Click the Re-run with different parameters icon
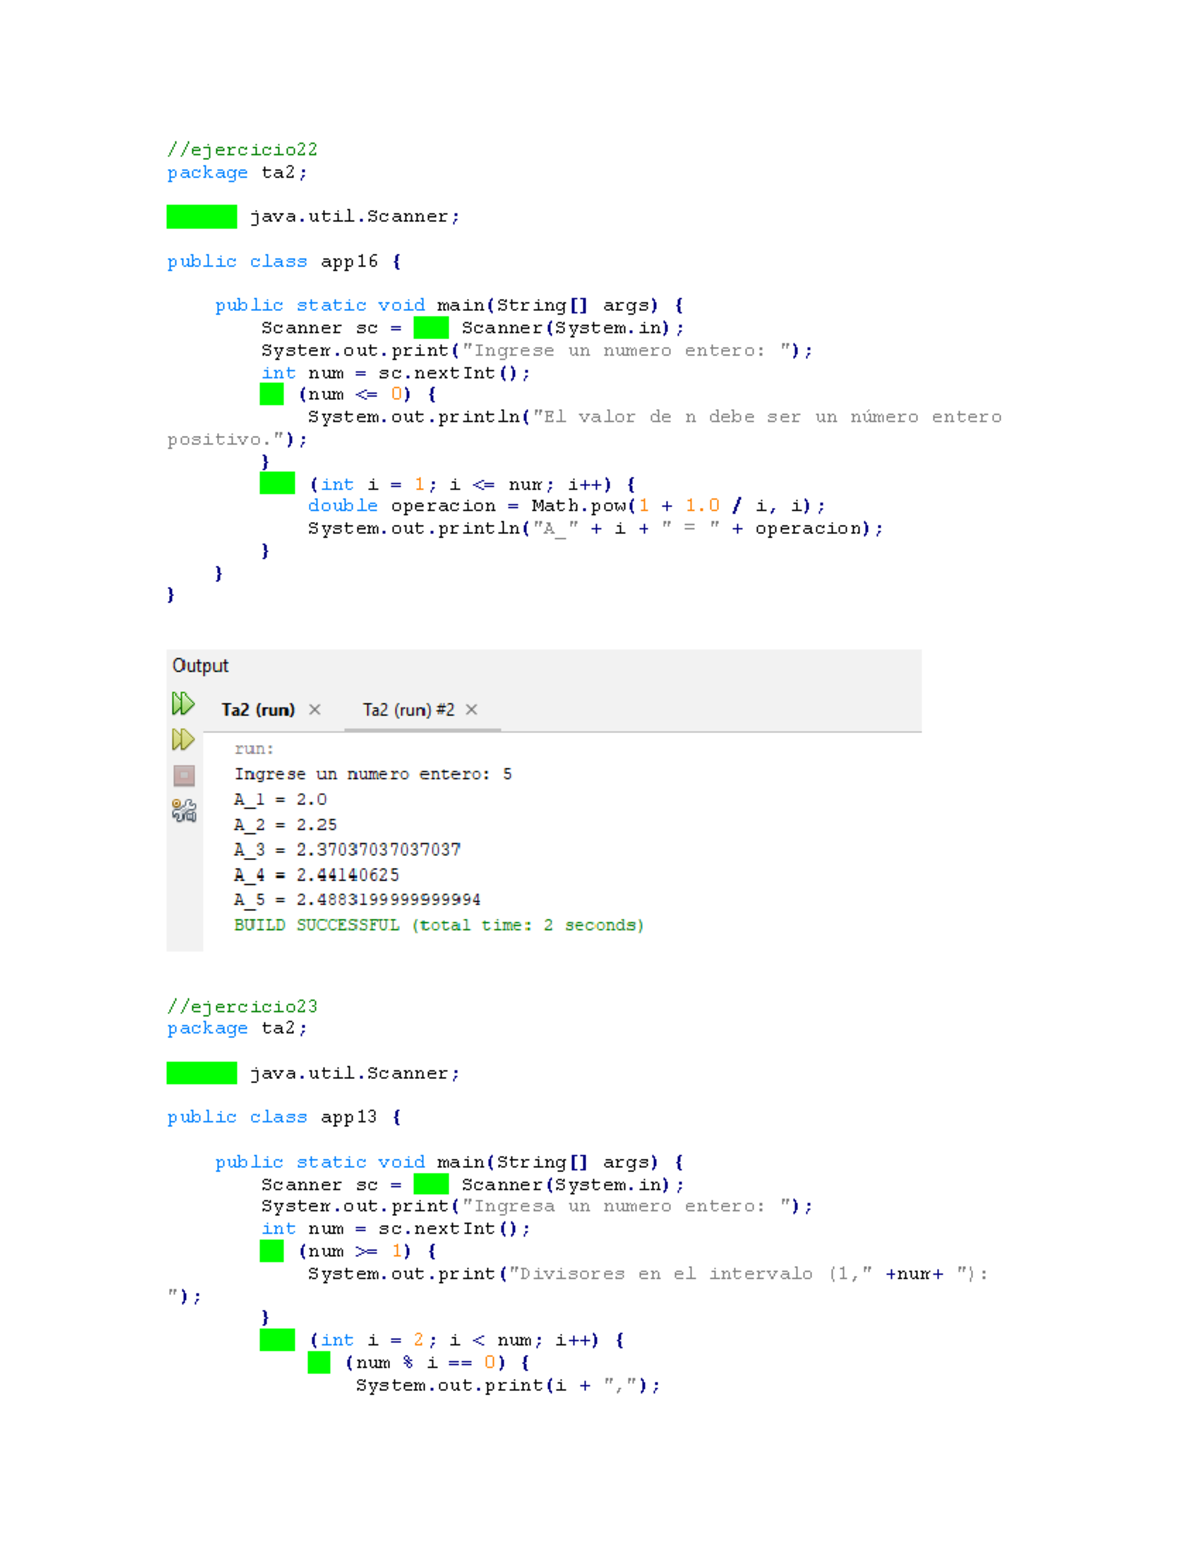The image size is (1200, 1553). 183,740
